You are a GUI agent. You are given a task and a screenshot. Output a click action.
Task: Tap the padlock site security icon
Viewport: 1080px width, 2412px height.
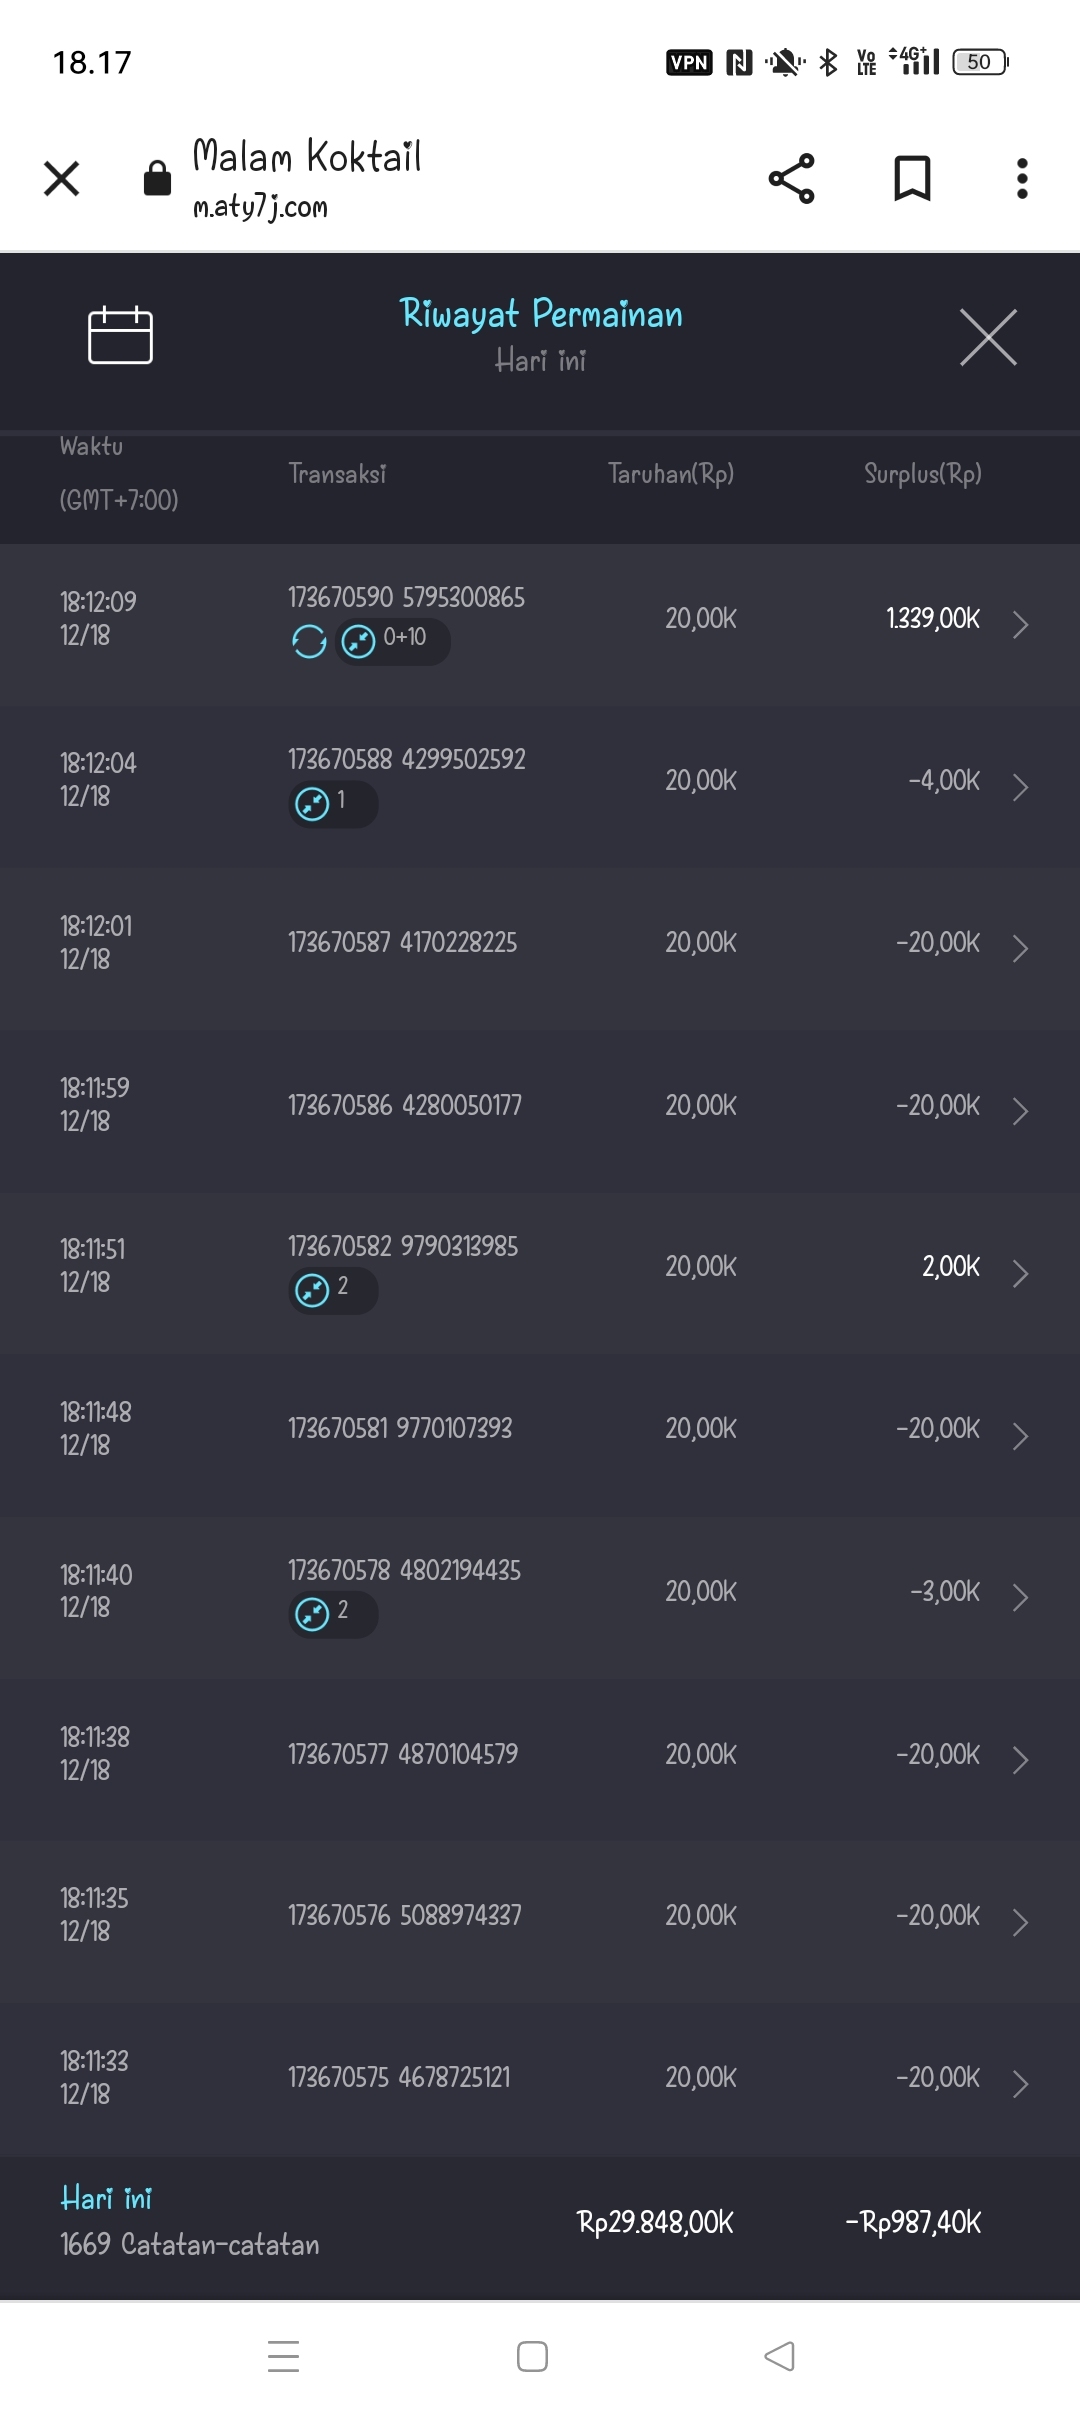click(157, 179)
